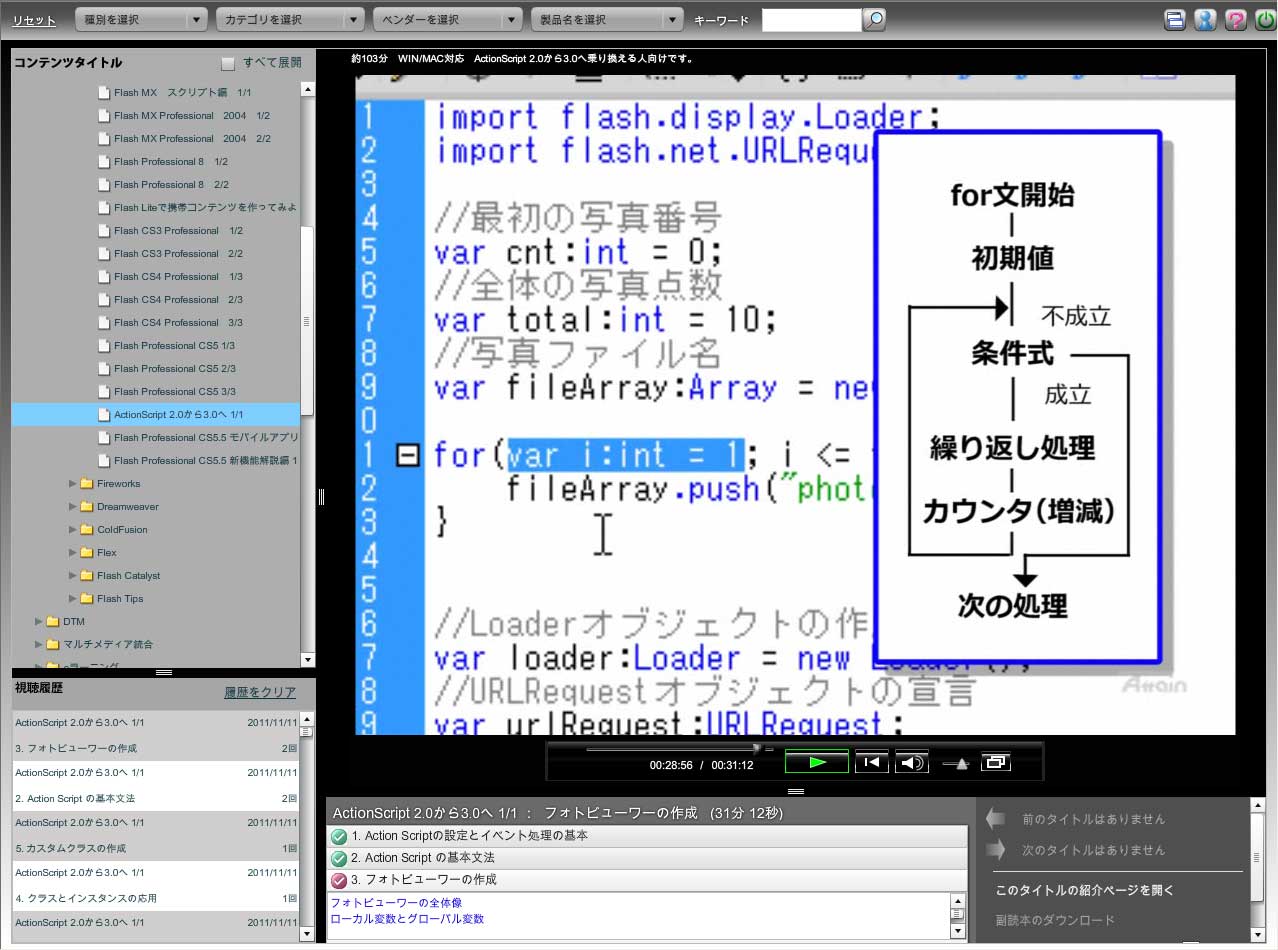Click the pink question mark help icon
The image size is (1278, 950).
[x=1235, y=20]
